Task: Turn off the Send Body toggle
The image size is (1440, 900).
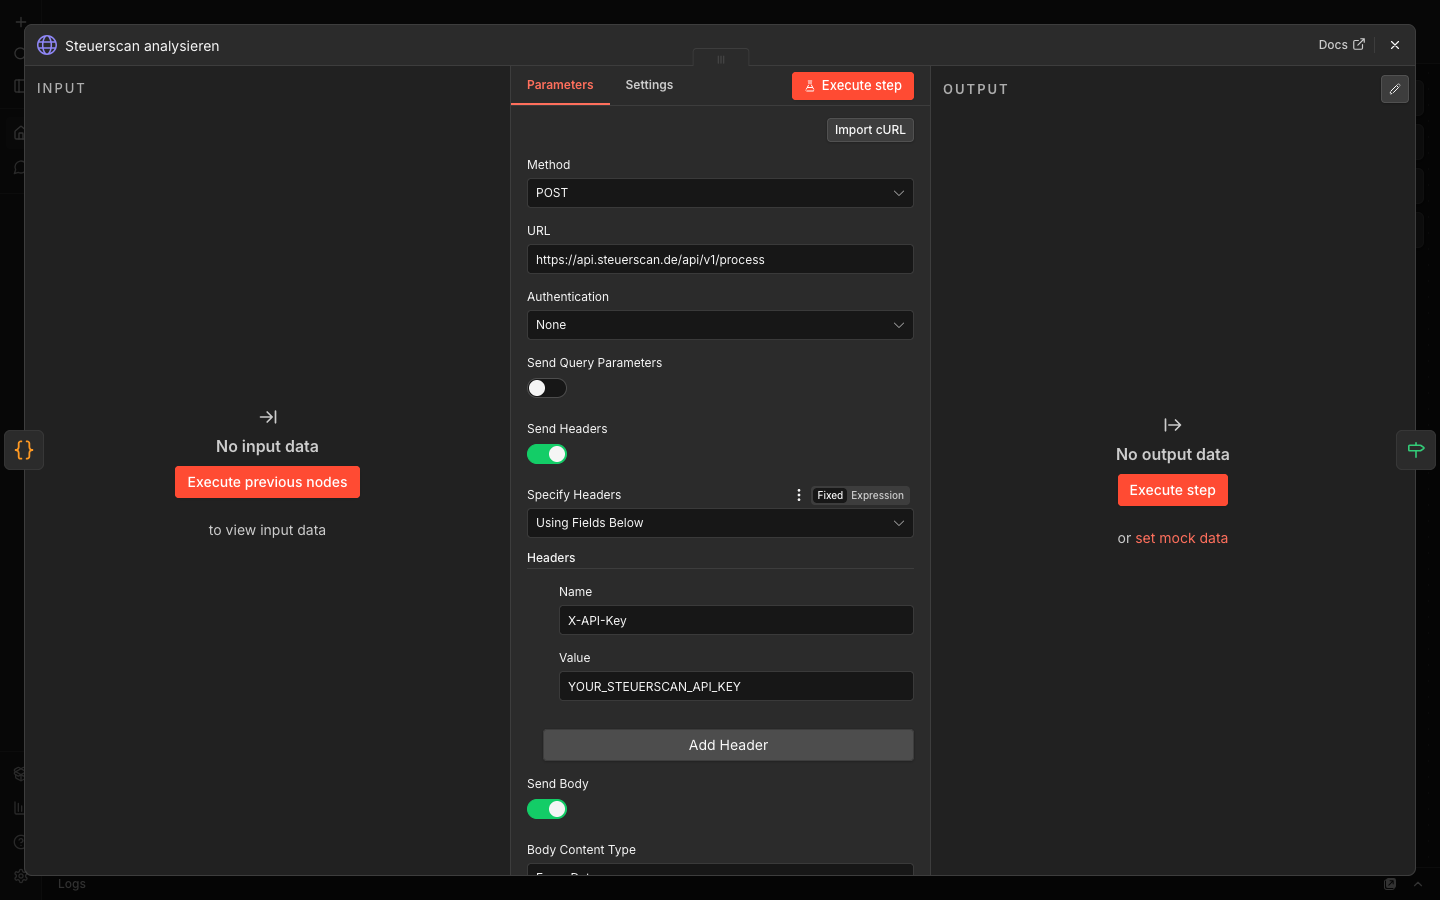Action: click(546, 809)
